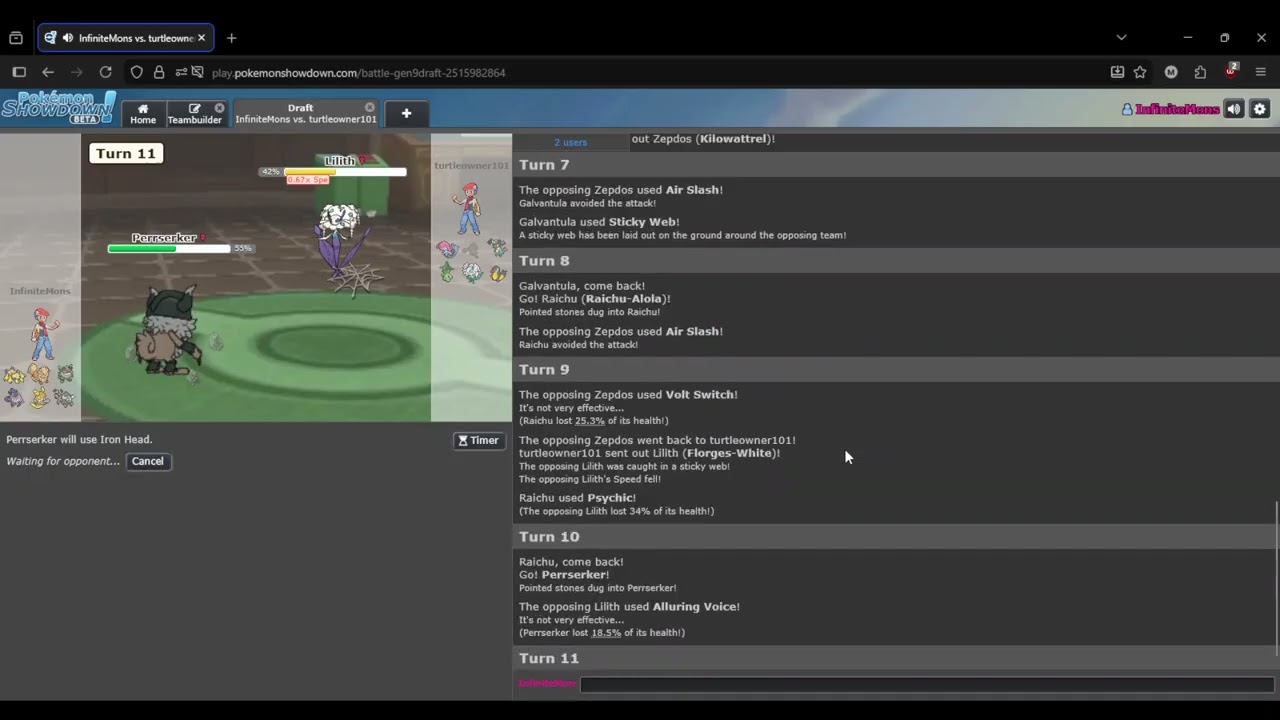This screenshot has width=1280, height=720.
Task: Cancel the Iron Head move choice
Action: coord(147,461)
